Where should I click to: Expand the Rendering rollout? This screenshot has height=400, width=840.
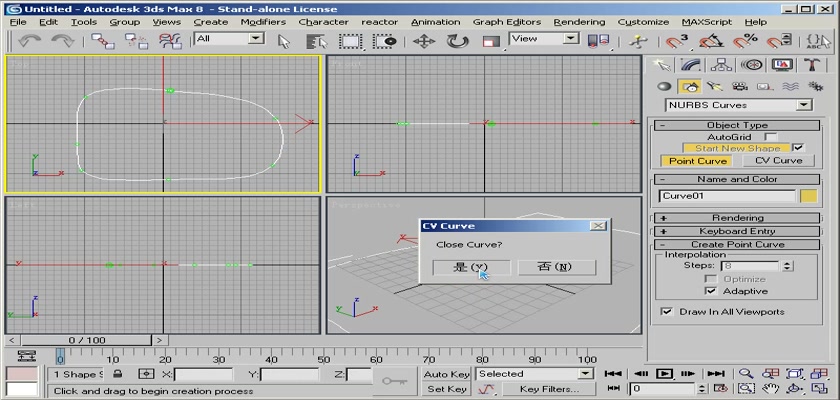coord(737,217)
